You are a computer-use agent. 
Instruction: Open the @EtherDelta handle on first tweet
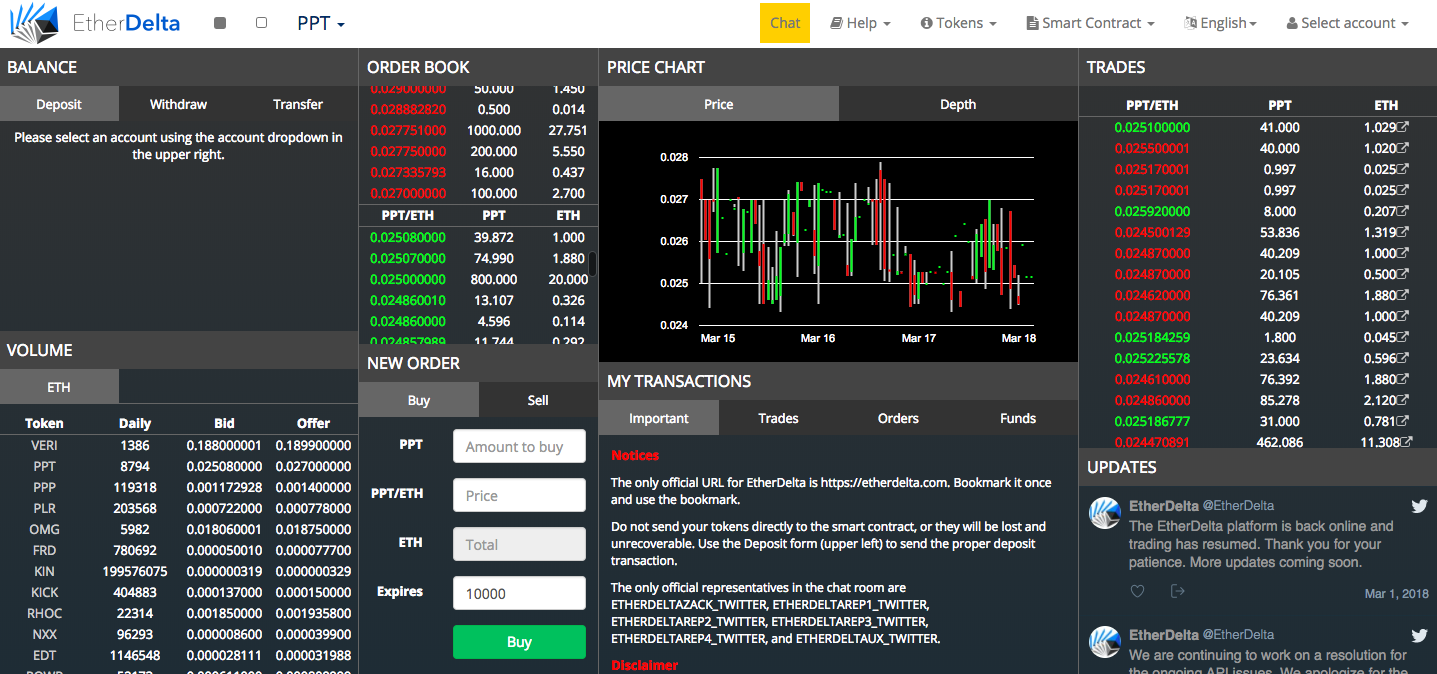[1238, 506]
